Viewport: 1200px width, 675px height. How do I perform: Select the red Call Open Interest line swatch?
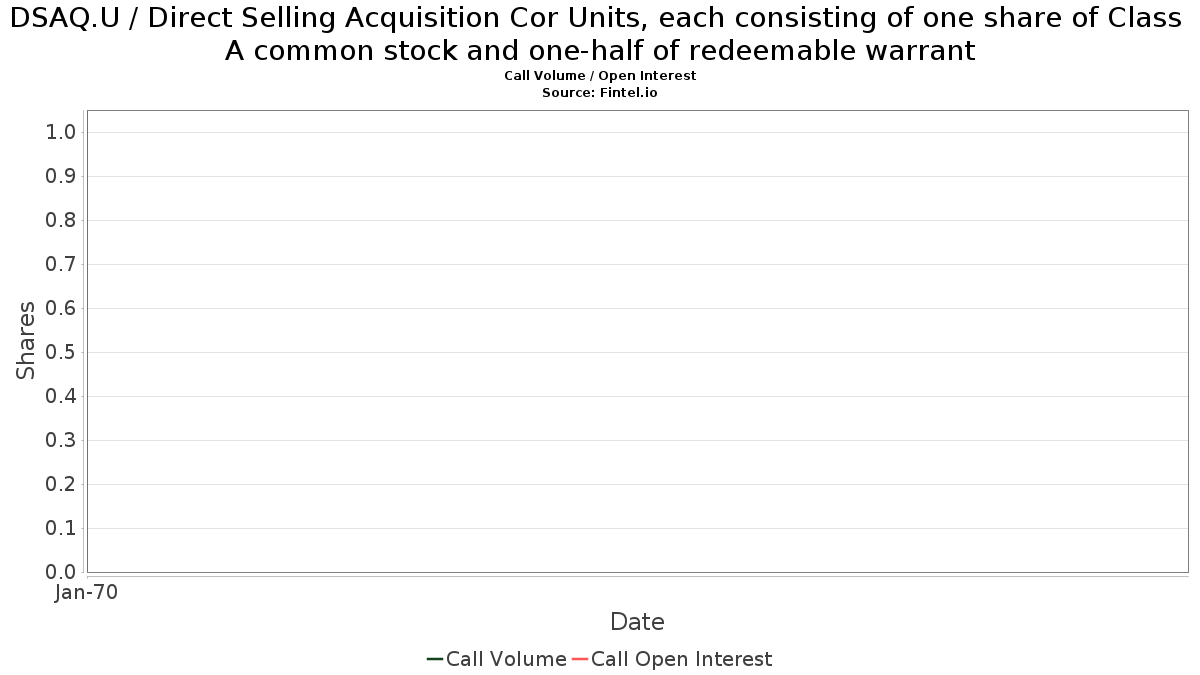tap(580, 659)
